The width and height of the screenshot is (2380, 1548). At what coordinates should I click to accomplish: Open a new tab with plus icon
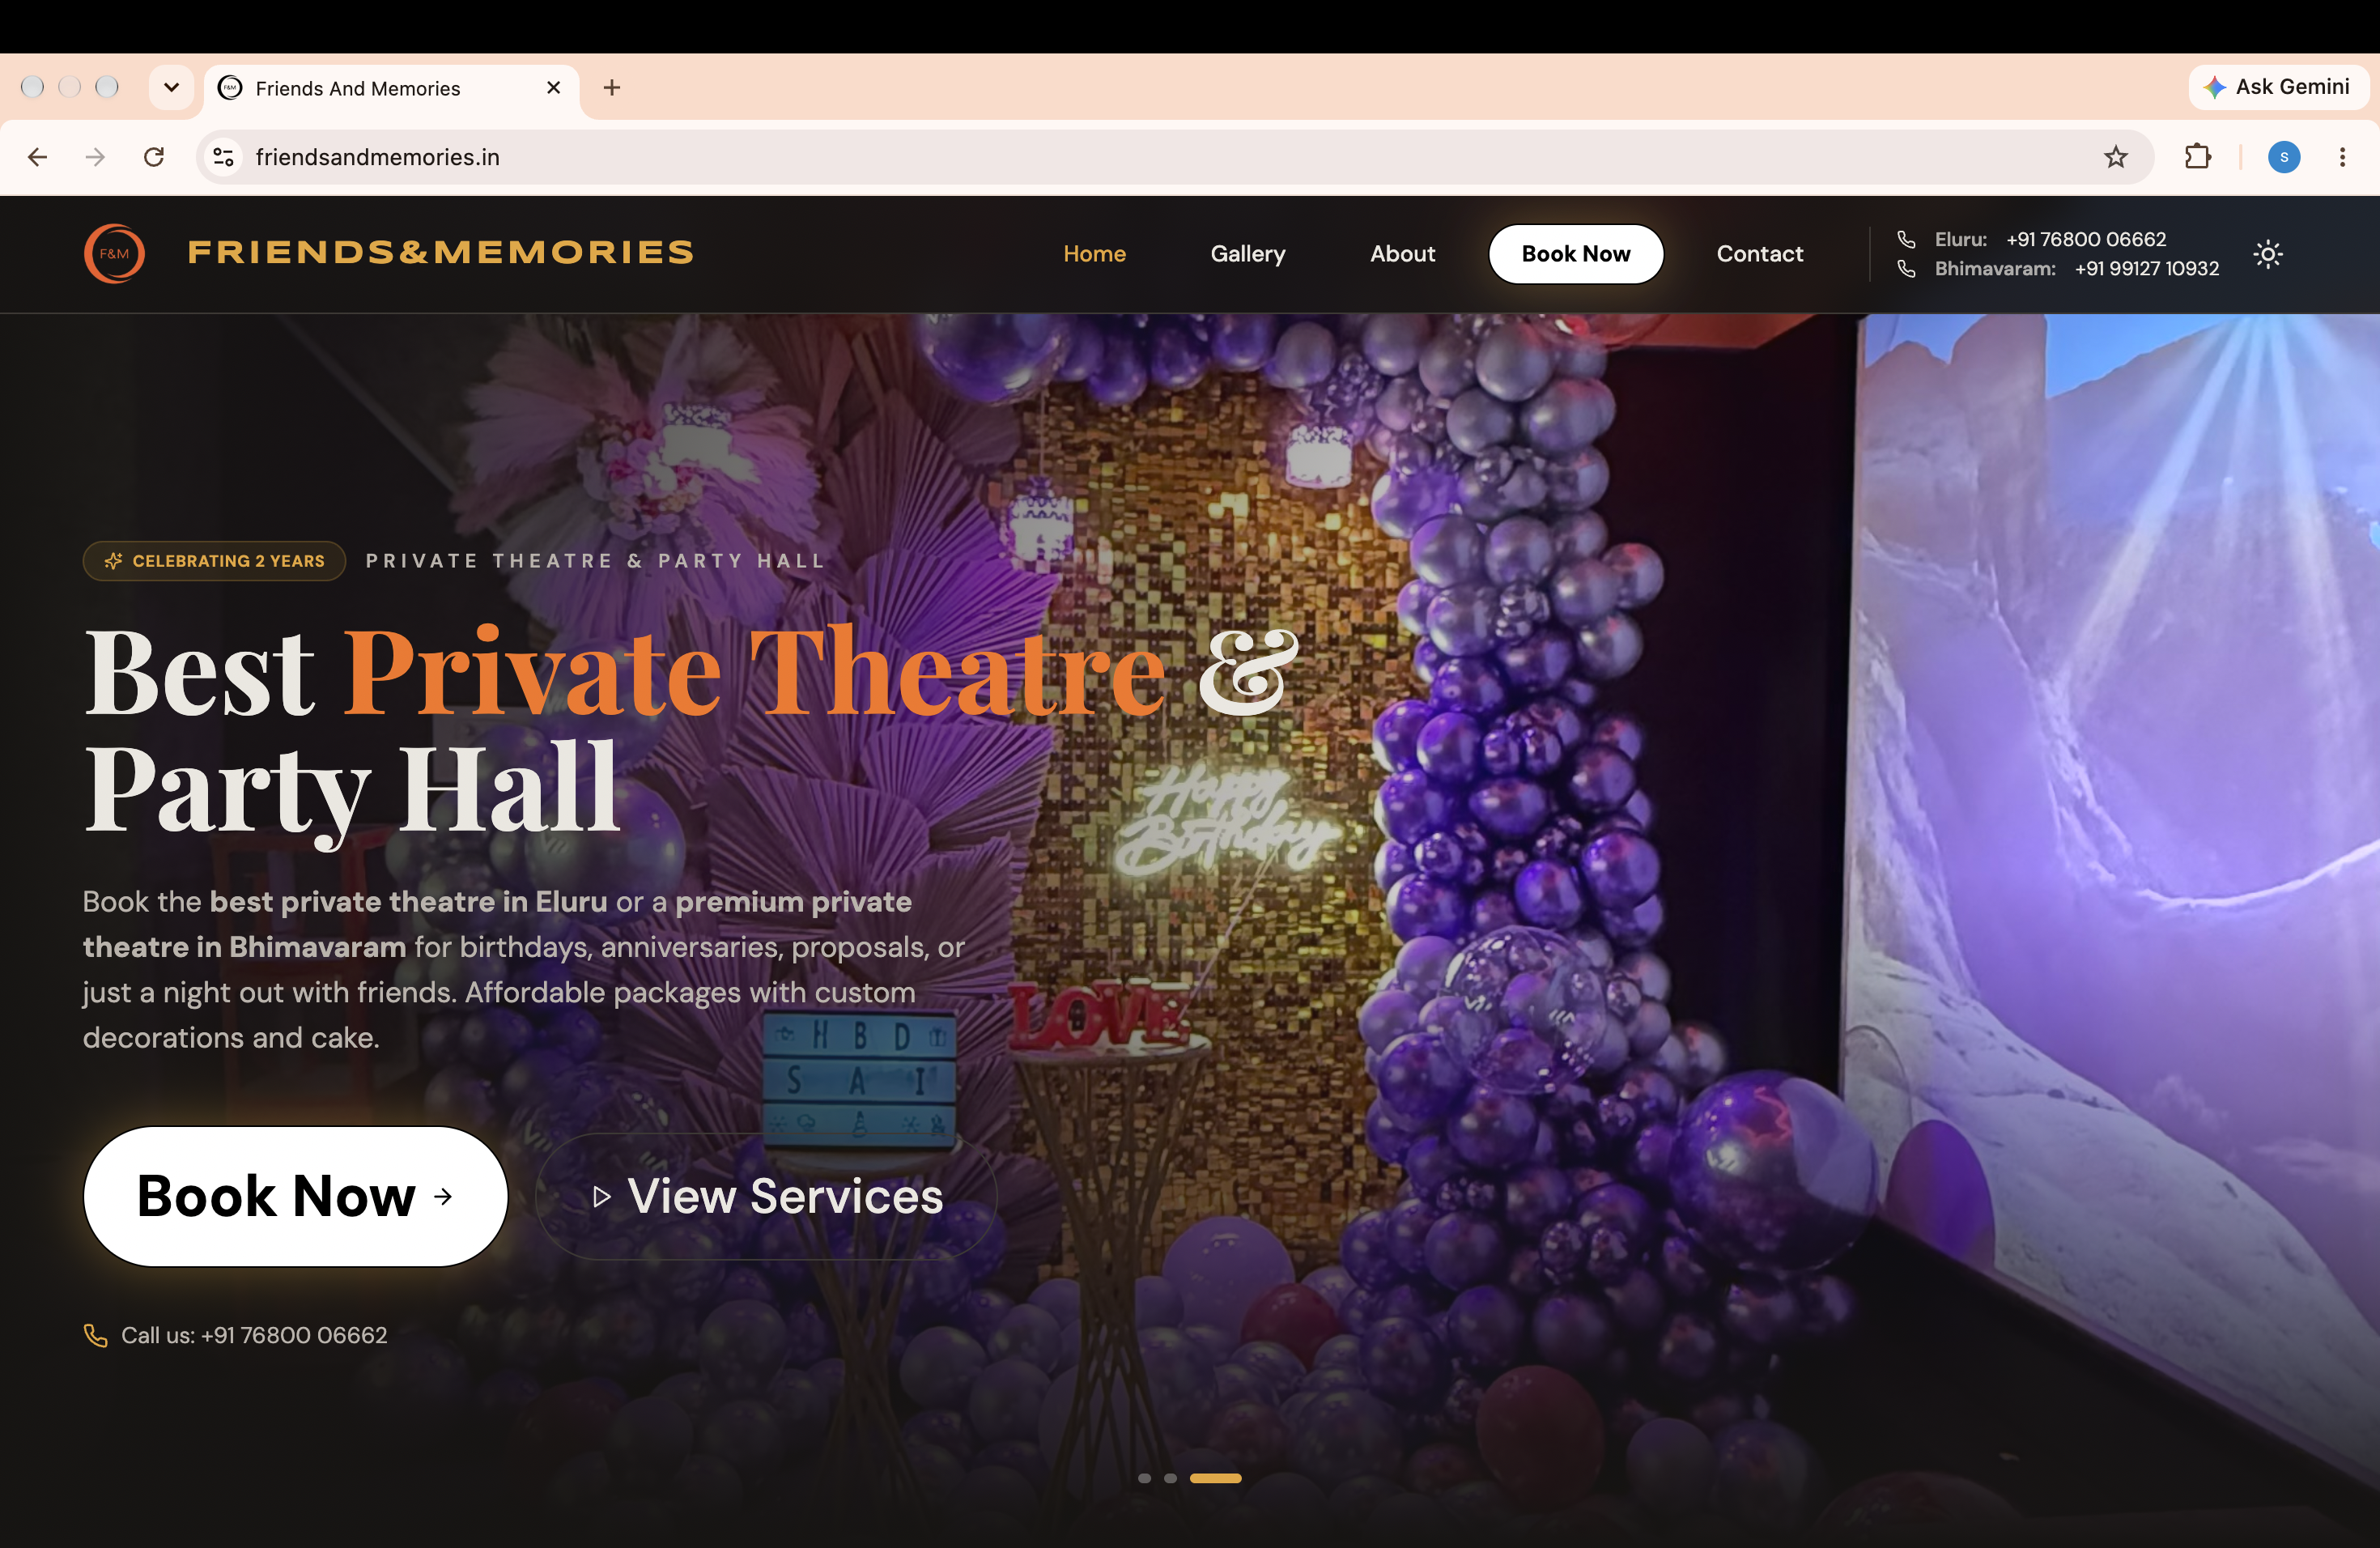point(612,88)
